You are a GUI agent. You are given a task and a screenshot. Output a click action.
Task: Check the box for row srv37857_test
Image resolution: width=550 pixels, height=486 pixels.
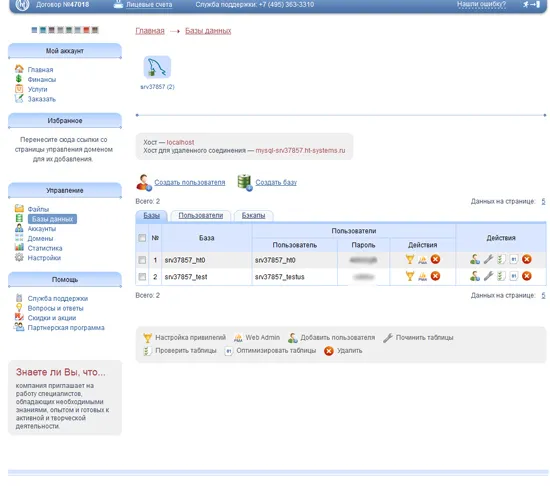pyautogui.click(x=142, y=277)
